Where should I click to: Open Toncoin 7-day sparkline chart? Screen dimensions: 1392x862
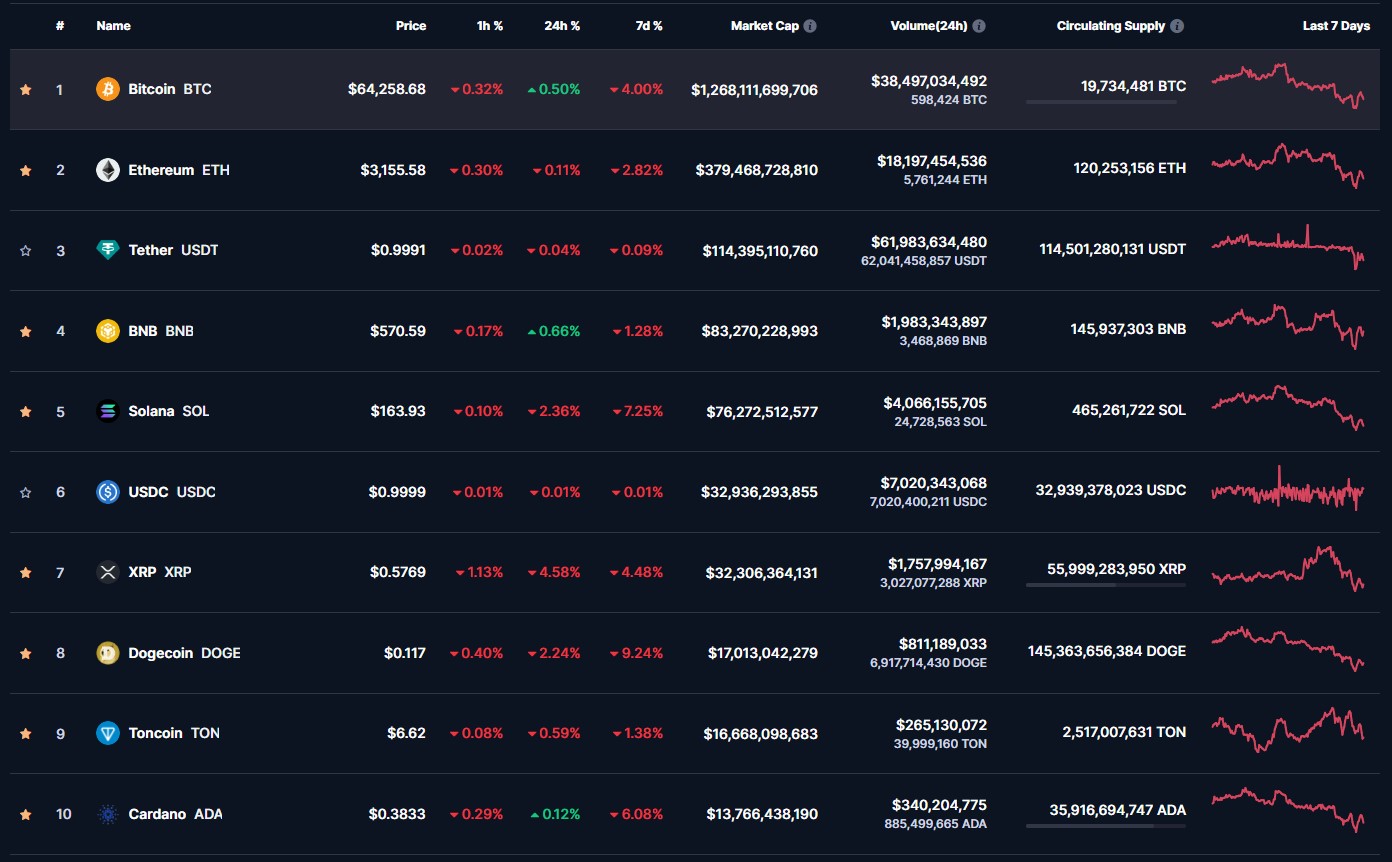coord(1288,730)
